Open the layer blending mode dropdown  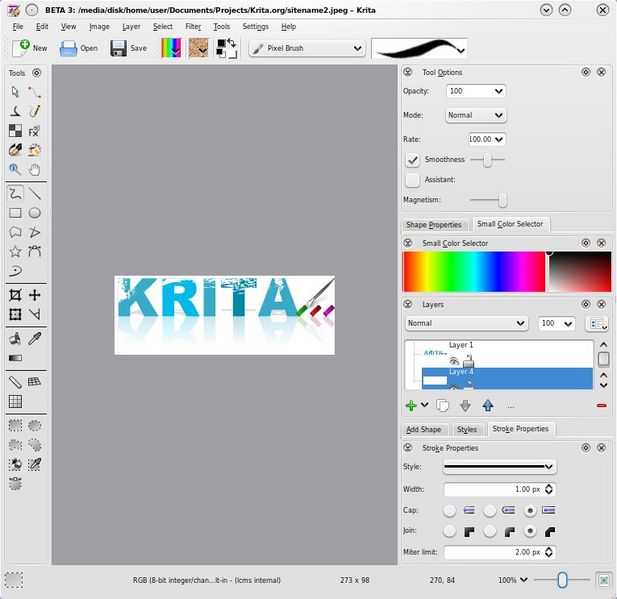(x=466, y=323)
